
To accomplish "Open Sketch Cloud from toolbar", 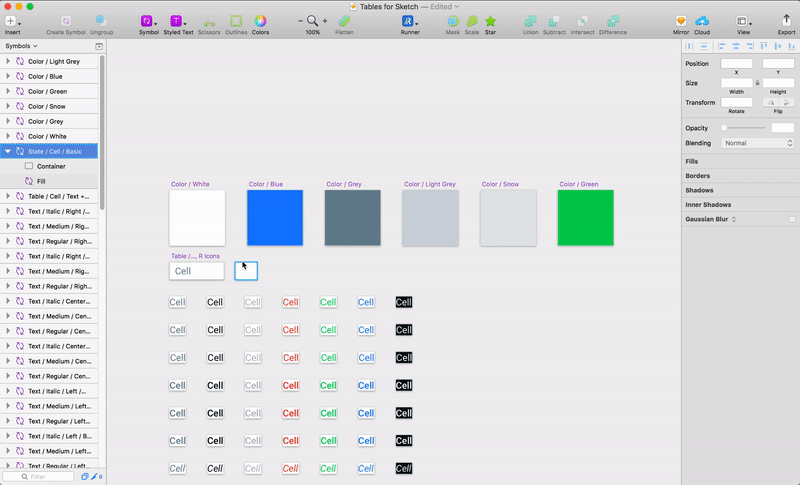I will coord(702,21).
